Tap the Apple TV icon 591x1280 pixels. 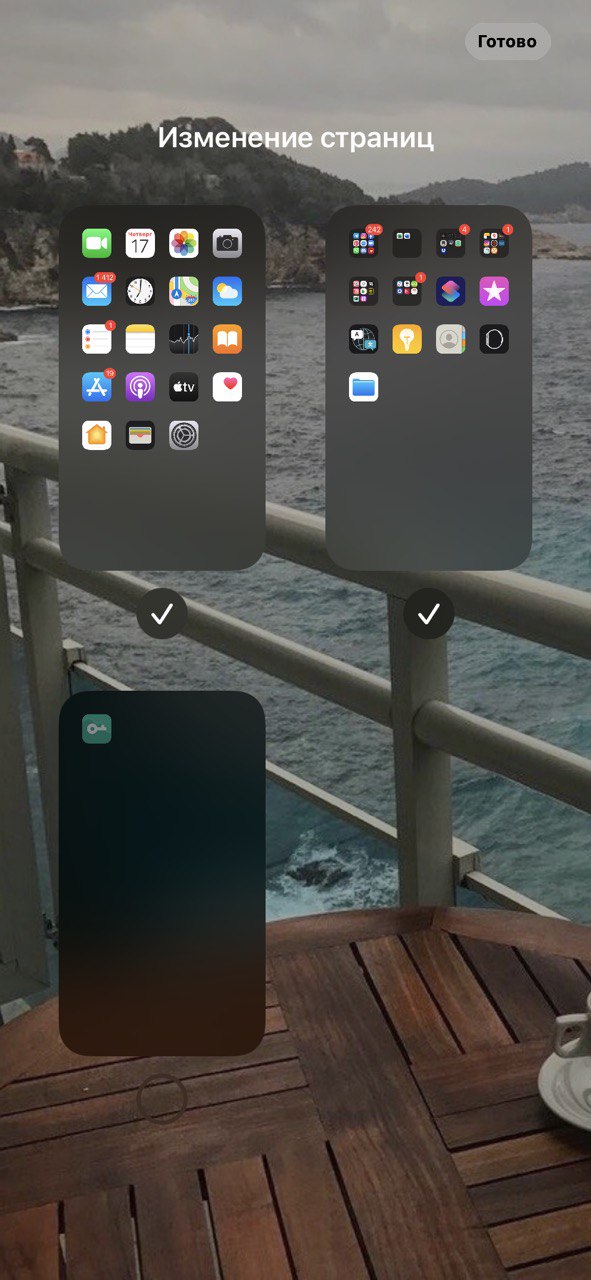[x=184, y=387]
